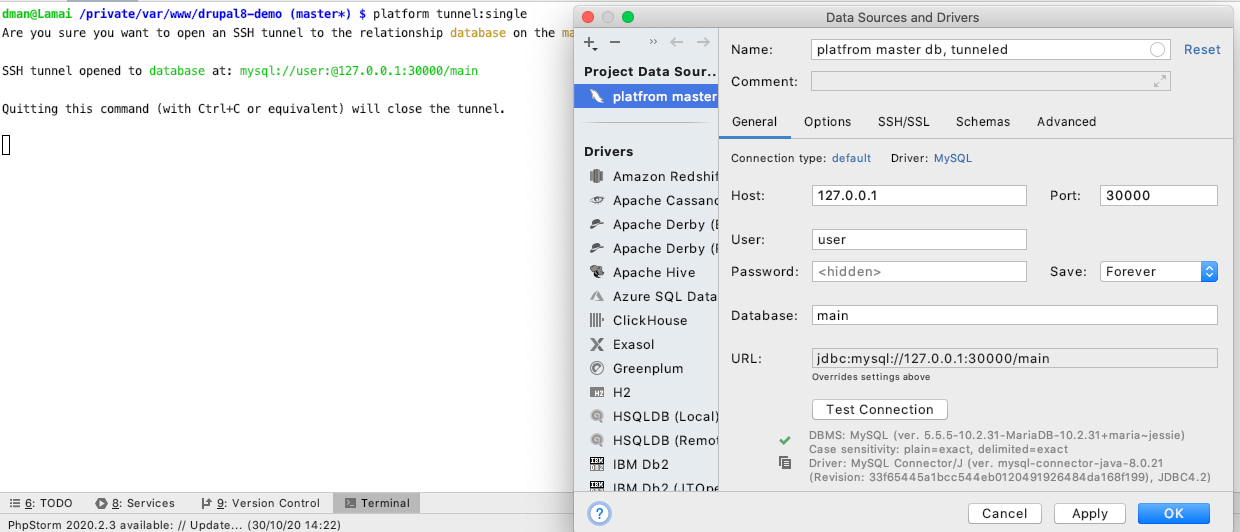Click the mysql tunnel URL in terminal

359,71
